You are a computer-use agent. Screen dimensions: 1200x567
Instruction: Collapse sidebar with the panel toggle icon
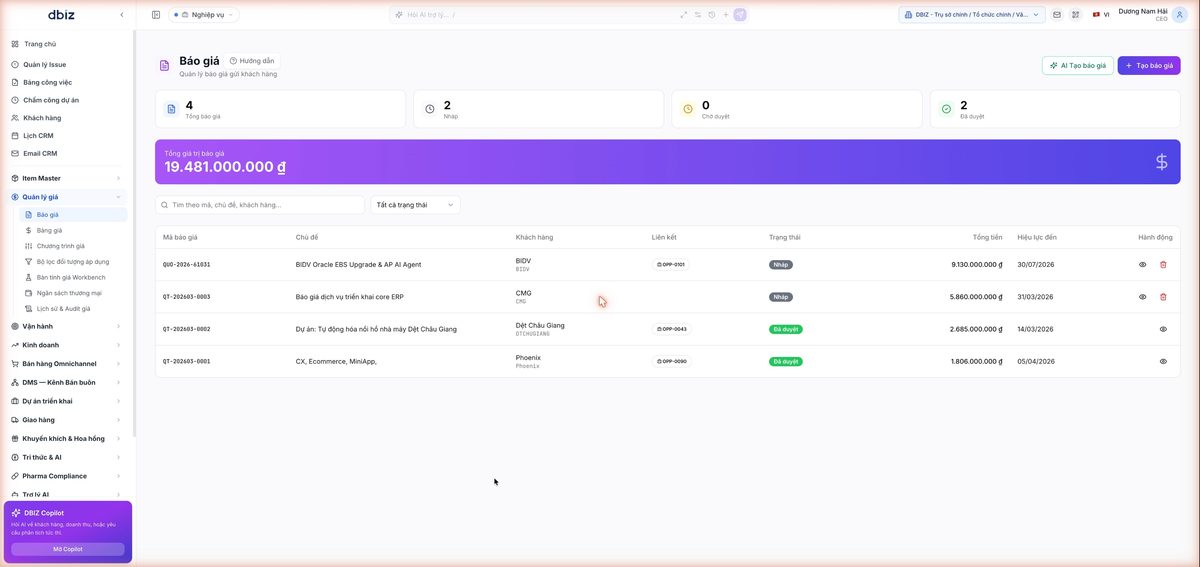(156, 15)
